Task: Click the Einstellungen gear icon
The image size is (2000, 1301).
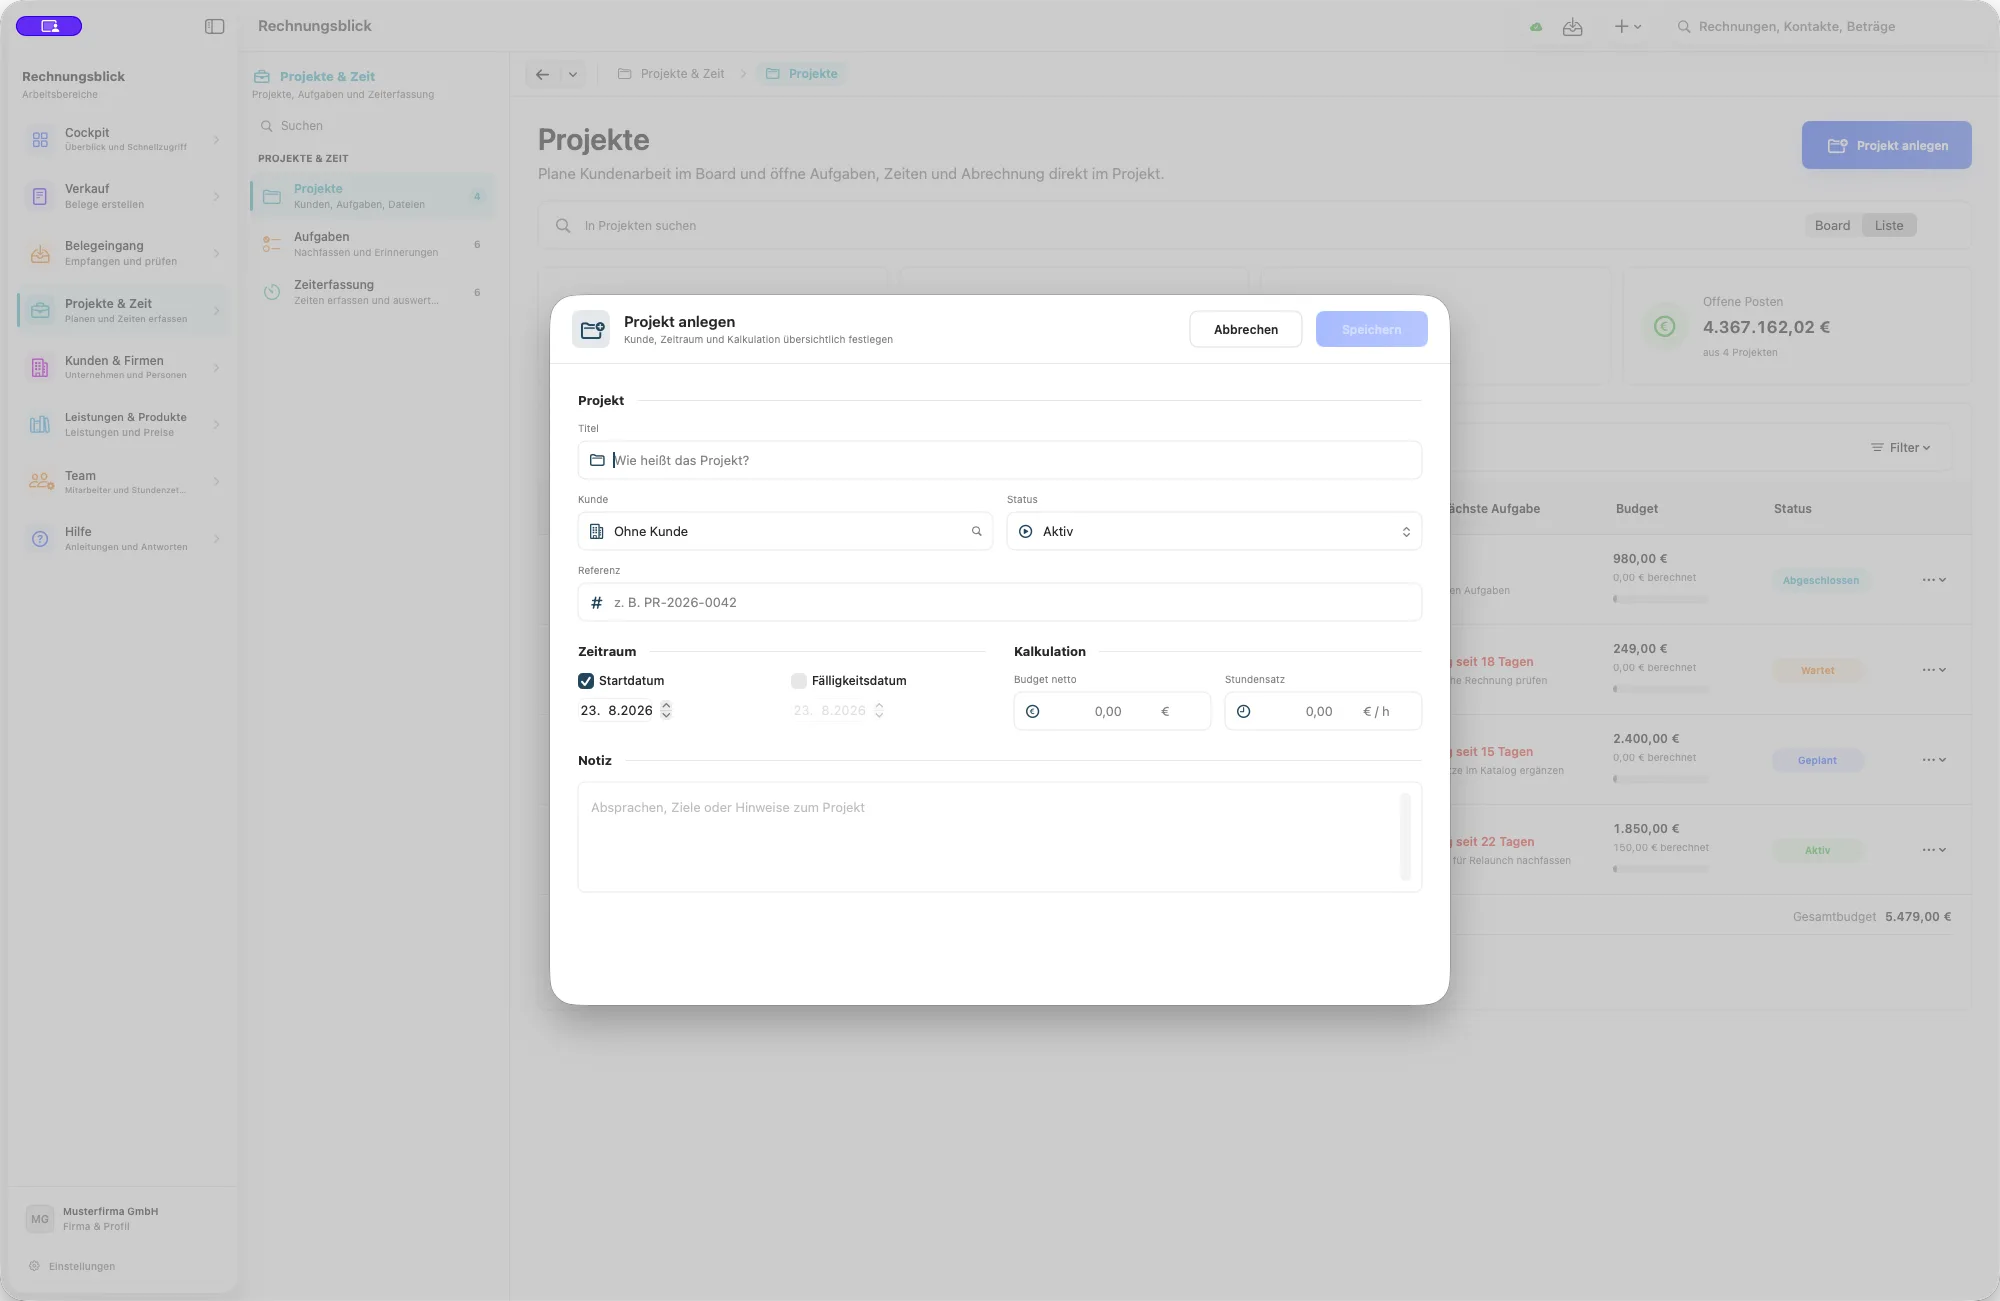Action: coord(34,1266)
